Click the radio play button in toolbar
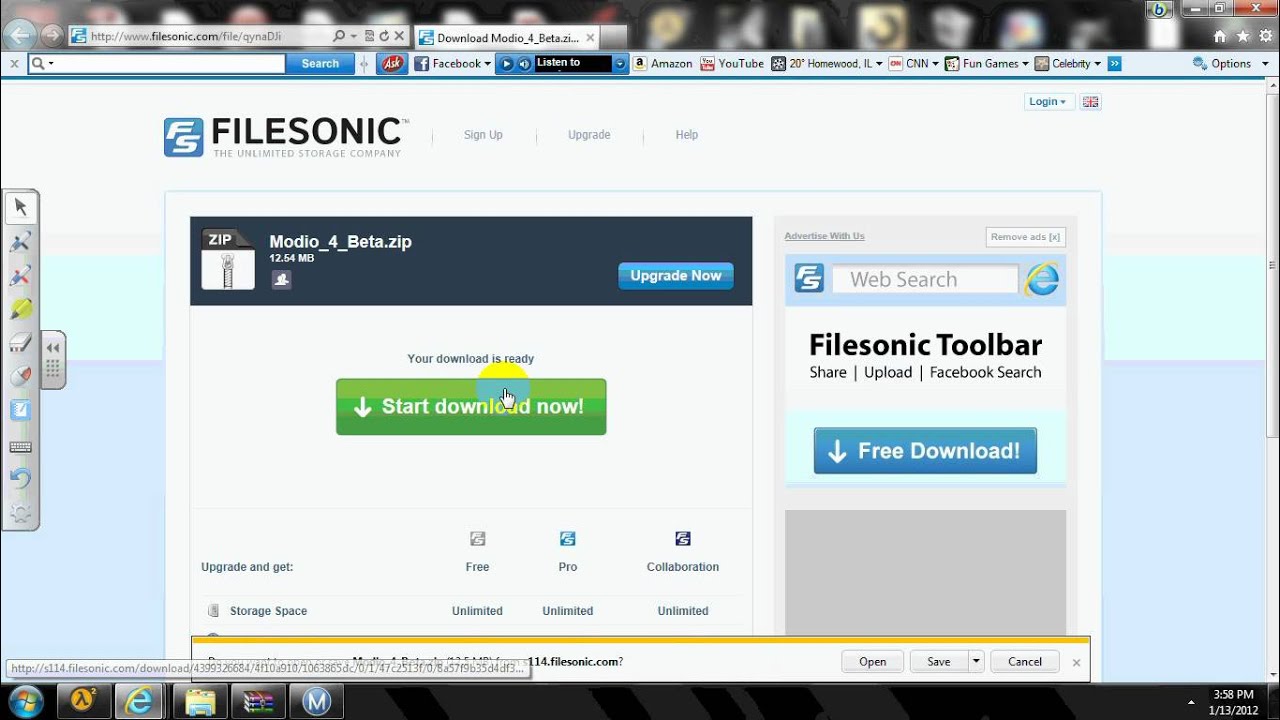Screen dimensions: 1280x720 coord(507,64)
